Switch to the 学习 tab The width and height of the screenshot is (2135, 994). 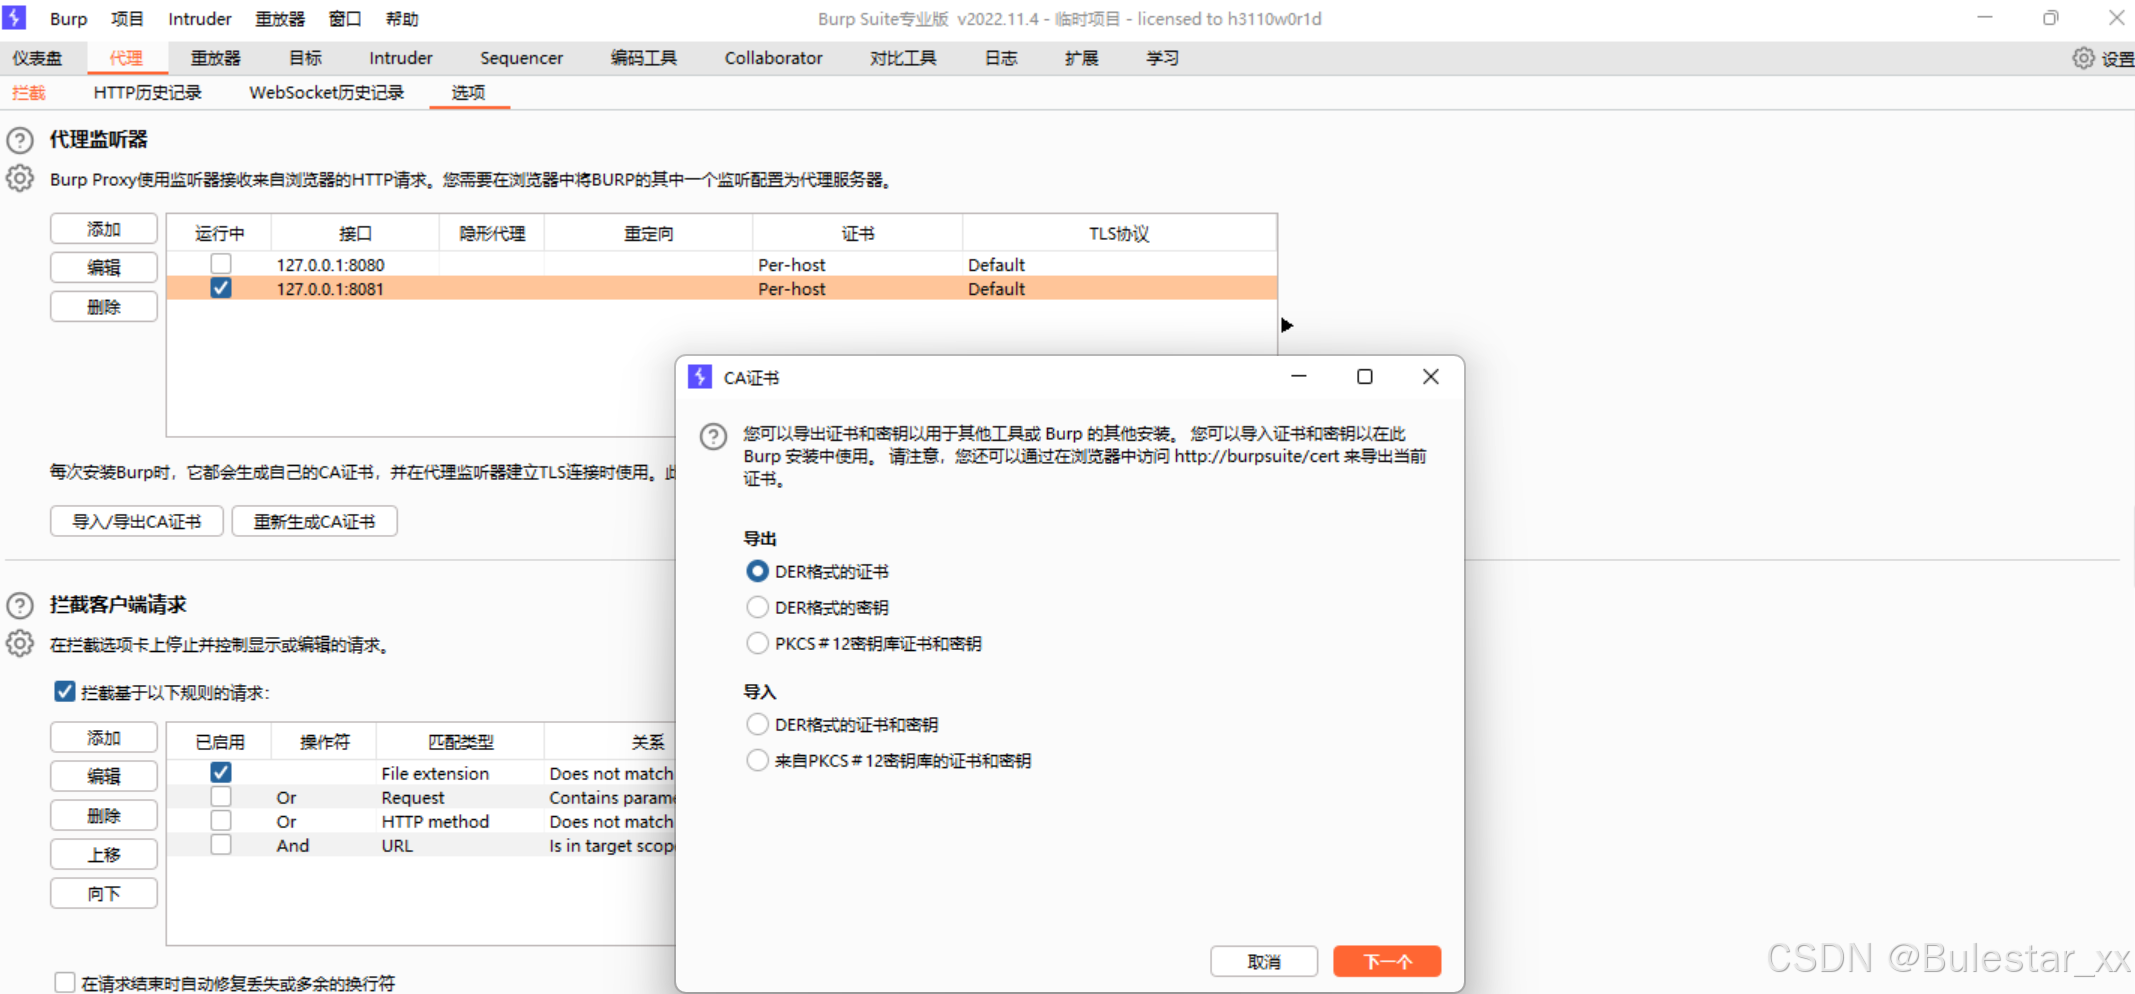point(1162,58)
